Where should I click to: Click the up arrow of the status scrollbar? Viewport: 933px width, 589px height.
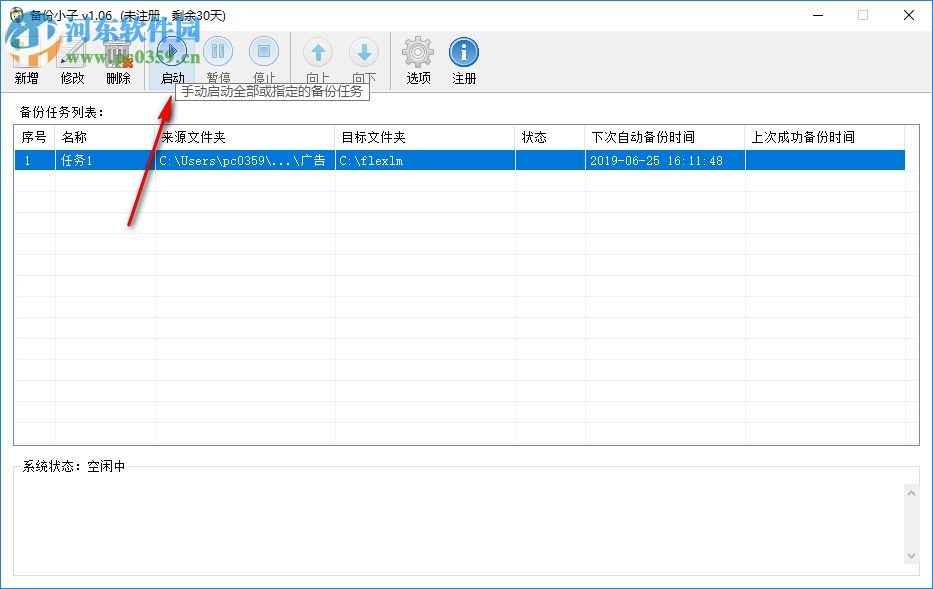click(x=910, y=492)
